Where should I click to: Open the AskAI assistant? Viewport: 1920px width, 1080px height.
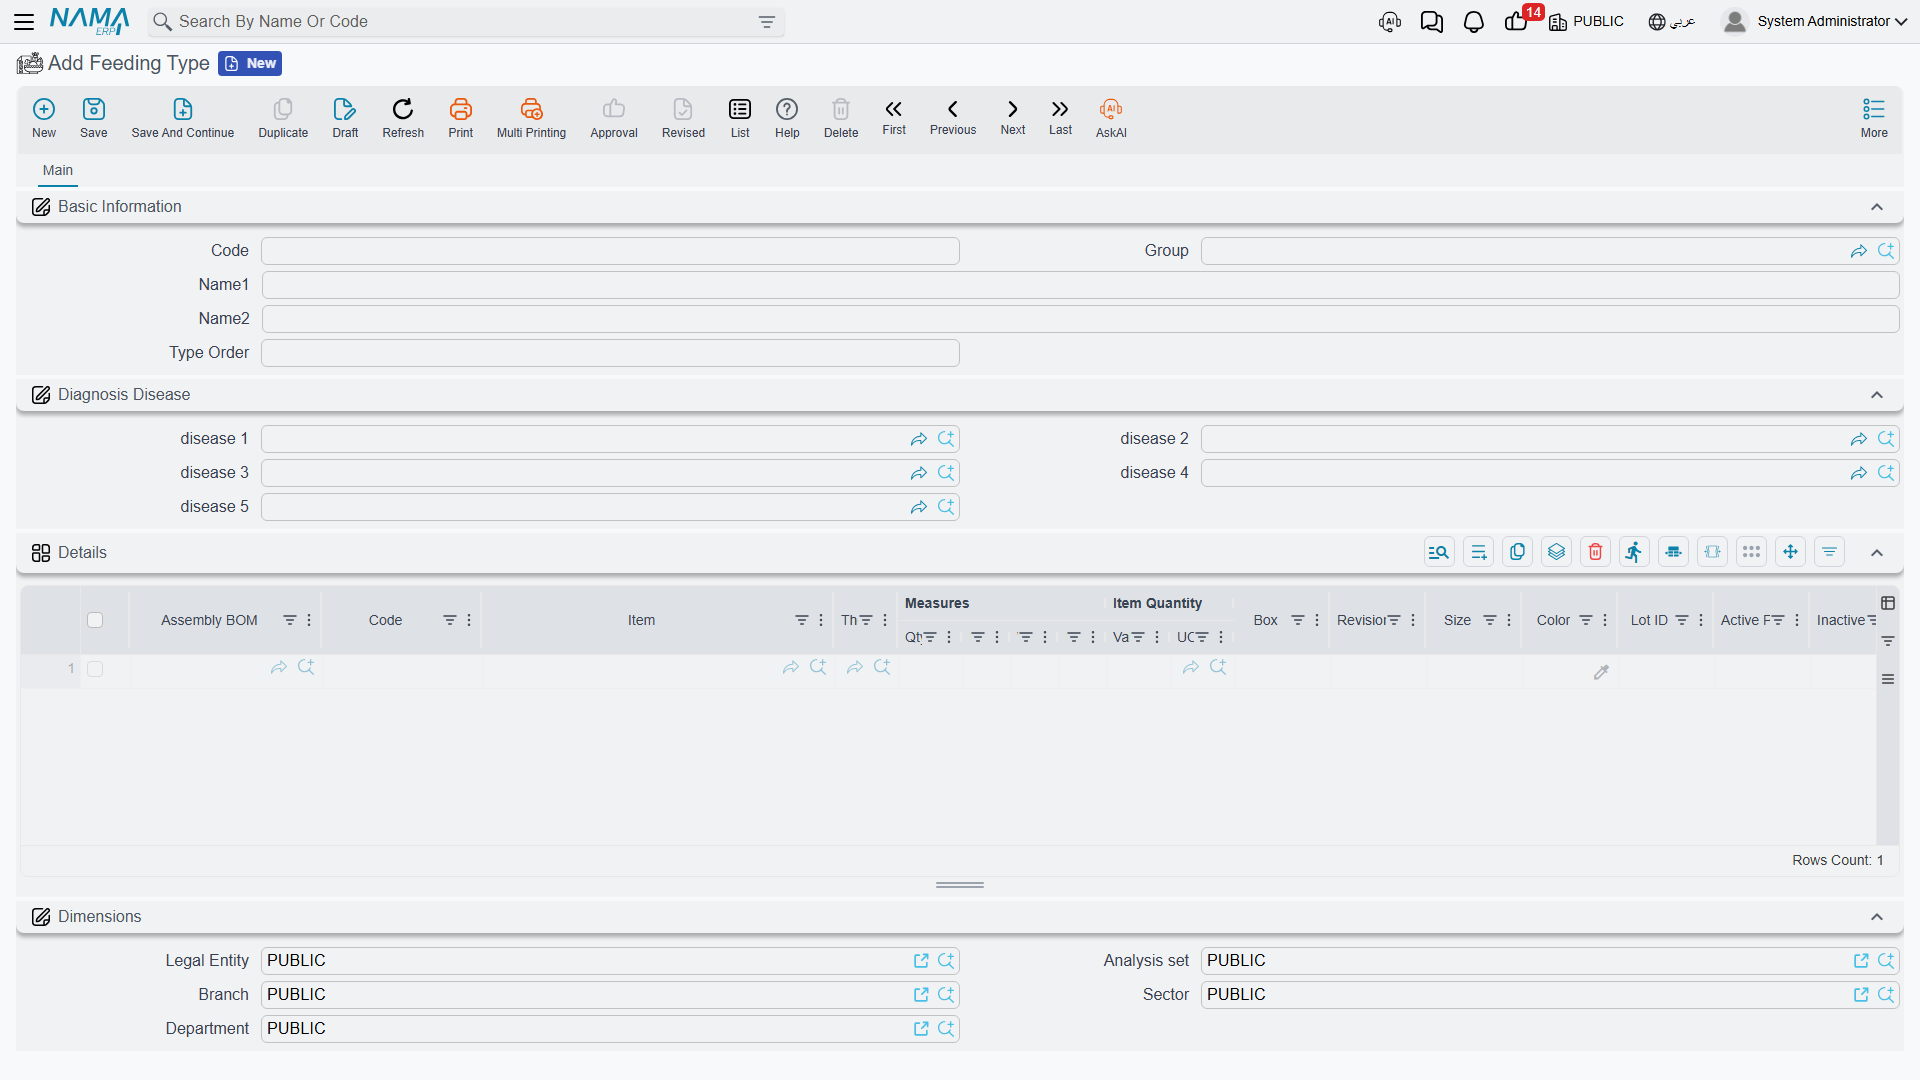[x=1111, y=118]
